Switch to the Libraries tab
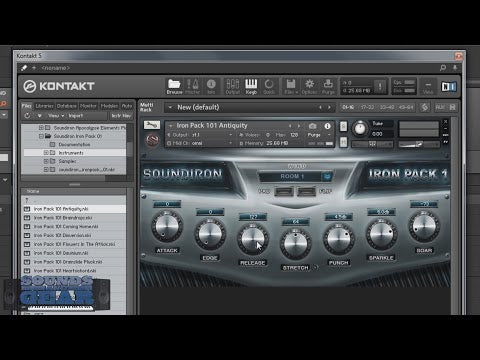The width and height of the screenshot is (480, 360). click(44, 106)
